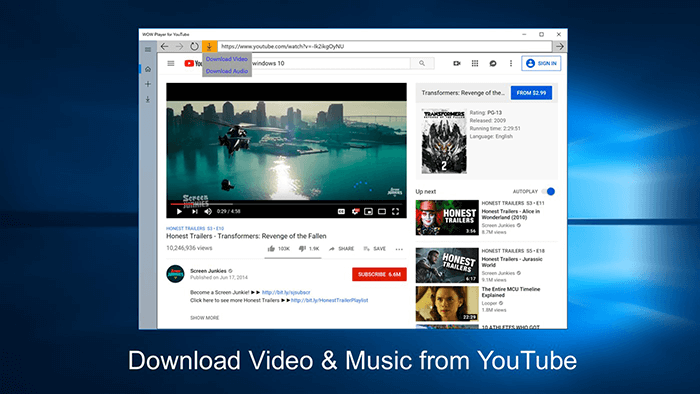Open Home in the left sidebar
This screenshot has width=700, height=394.
148,69
